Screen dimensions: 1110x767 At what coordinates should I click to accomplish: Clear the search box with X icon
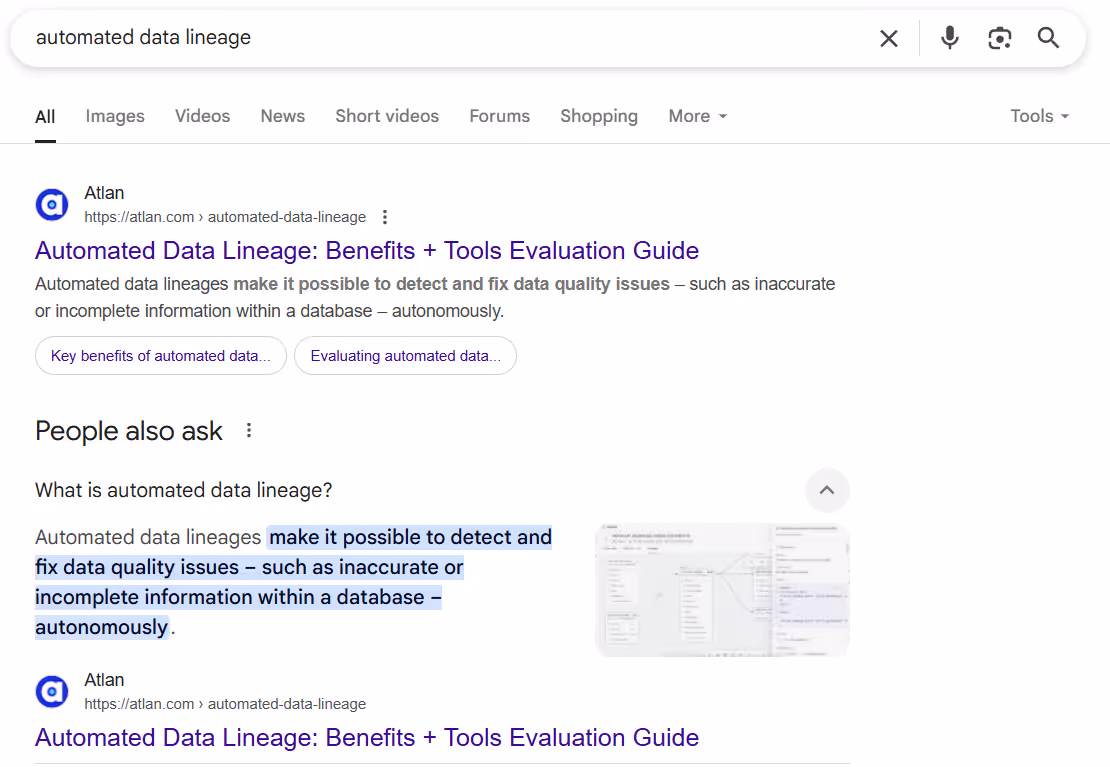coord(888,38)
